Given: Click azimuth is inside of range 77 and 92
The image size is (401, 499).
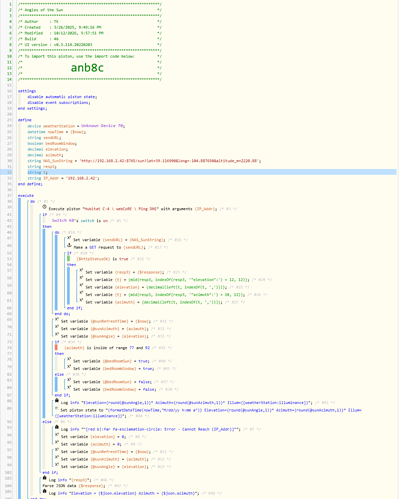Looking at the screenshot, I should 107,348.
